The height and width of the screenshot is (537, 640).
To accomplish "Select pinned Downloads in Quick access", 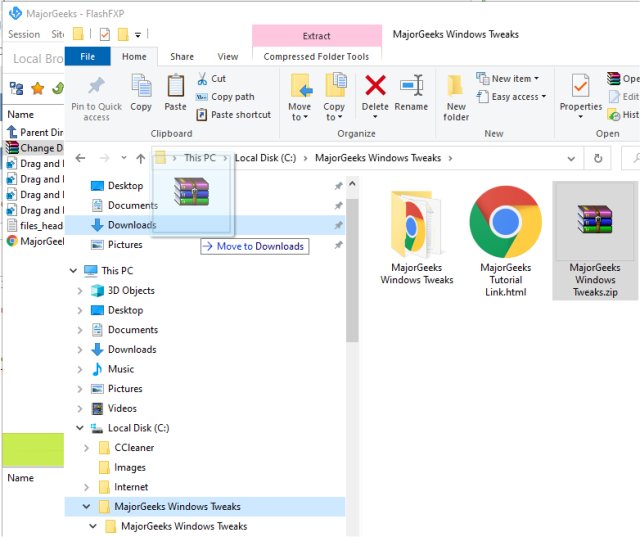I will point(204,225).
